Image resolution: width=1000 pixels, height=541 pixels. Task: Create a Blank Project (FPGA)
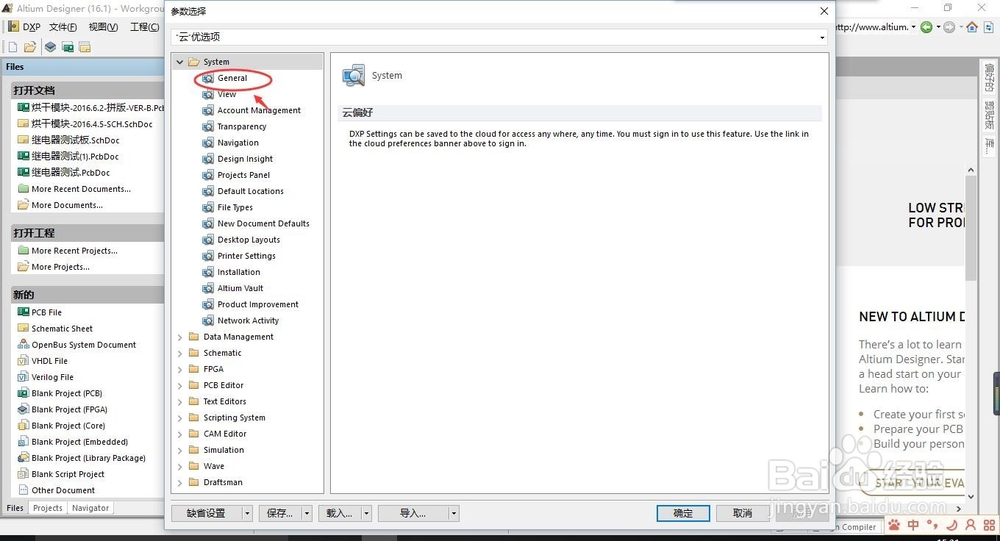pyautogui.click(x=69, y=410)
